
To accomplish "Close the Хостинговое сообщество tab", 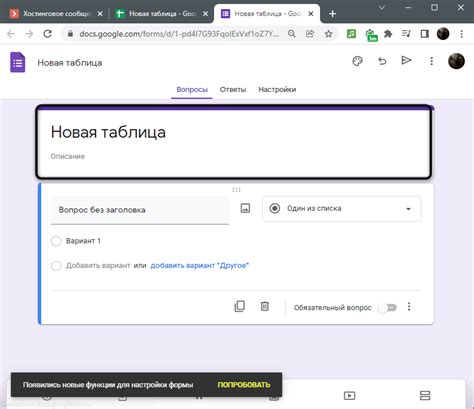I will click(x=100, y=14).
